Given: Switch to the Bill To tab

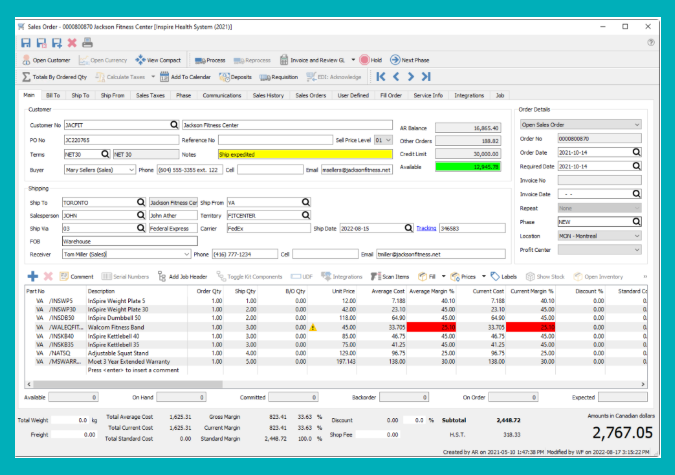Looking at the screenshot, I should click(x=53, y=95).
